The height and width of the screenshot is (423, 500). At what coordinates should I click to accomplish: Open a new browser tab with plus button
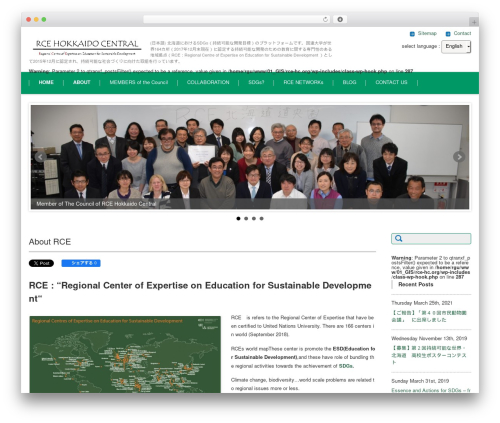coord(474,22)
